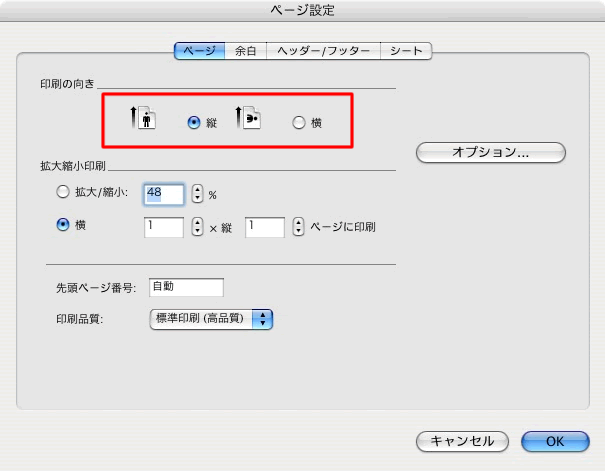Select the 縦 portrait radio button
The width and height of the screenshot is (605, 471).
tap(195, 122)
